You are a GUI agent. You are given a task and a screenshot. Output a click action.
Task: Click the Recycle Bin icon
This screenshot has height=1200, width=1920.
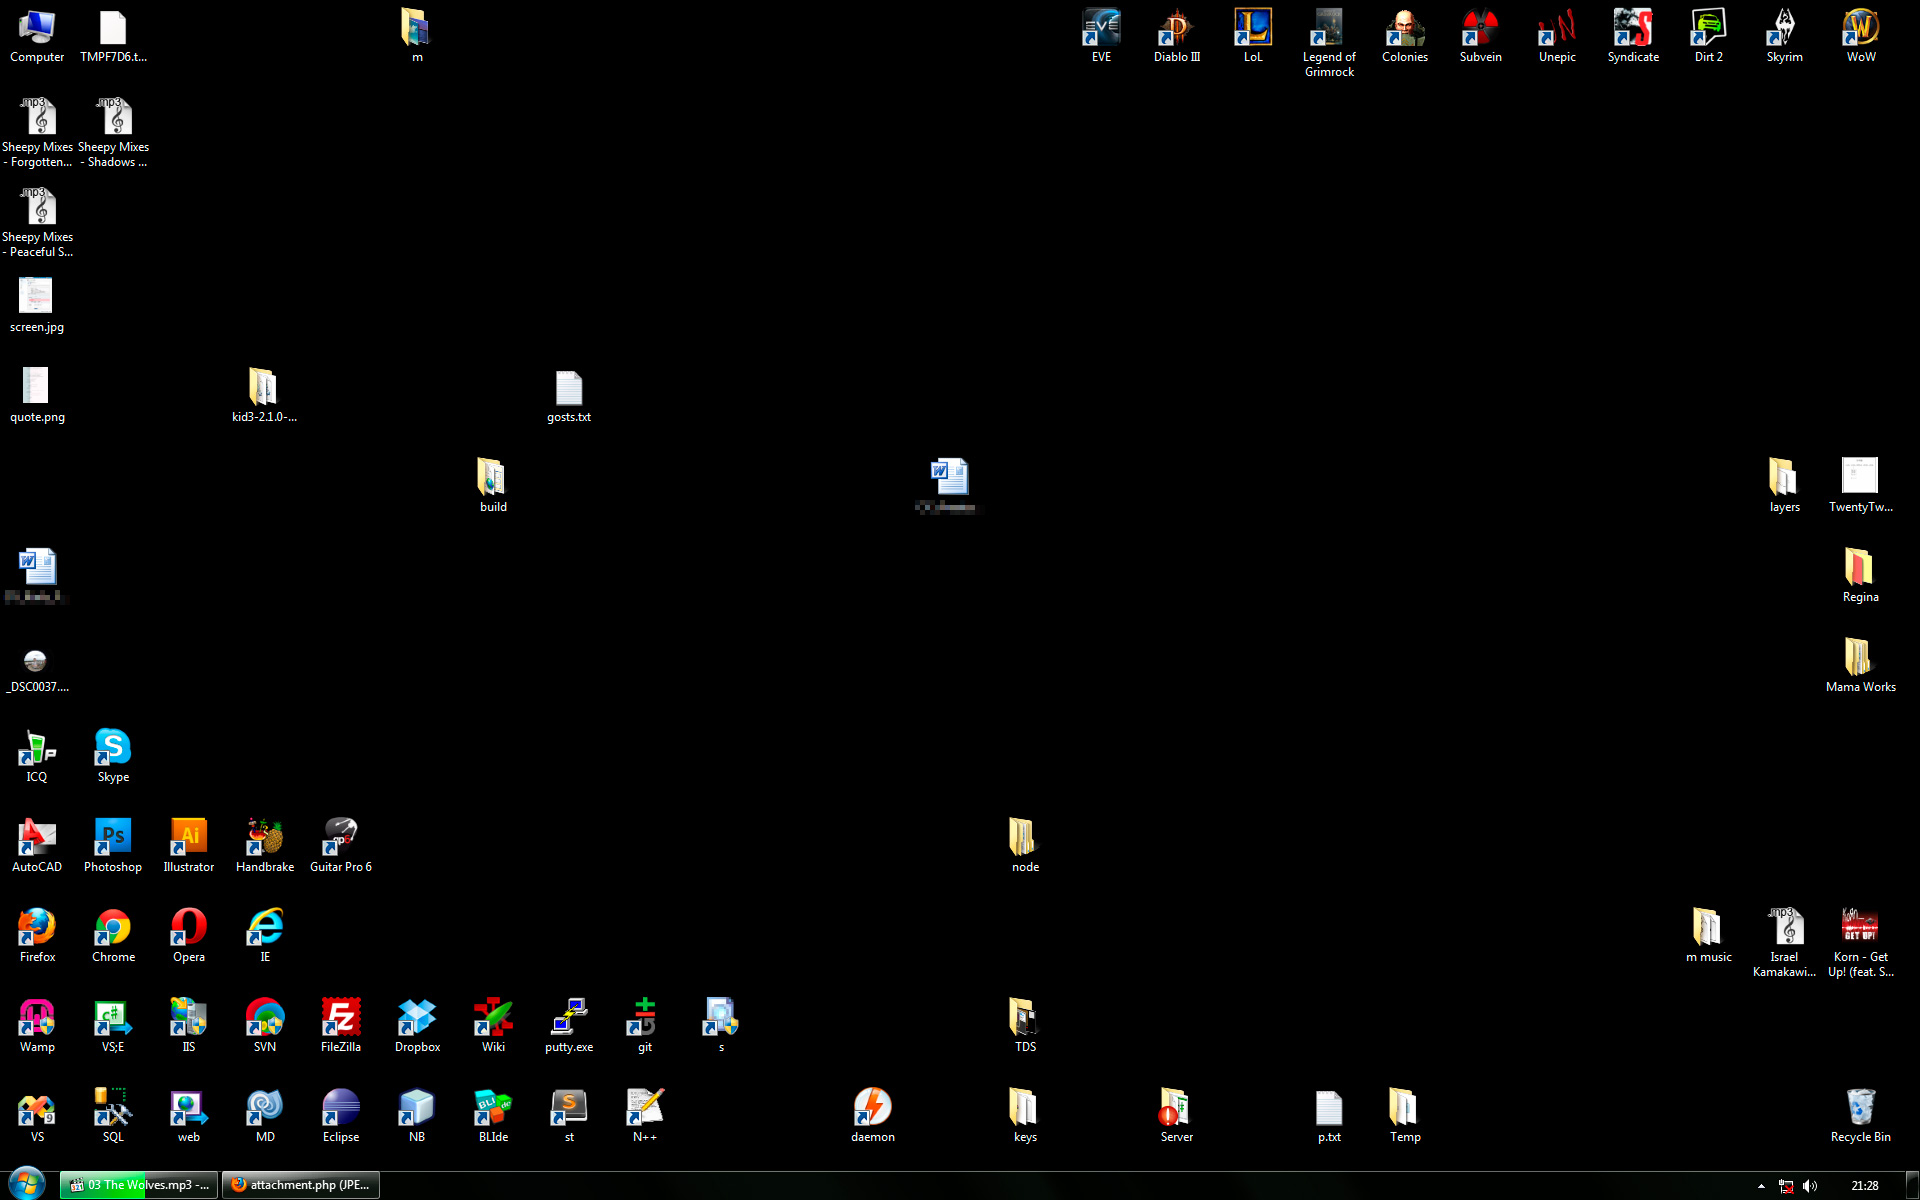click(x=1860, y=1108)
